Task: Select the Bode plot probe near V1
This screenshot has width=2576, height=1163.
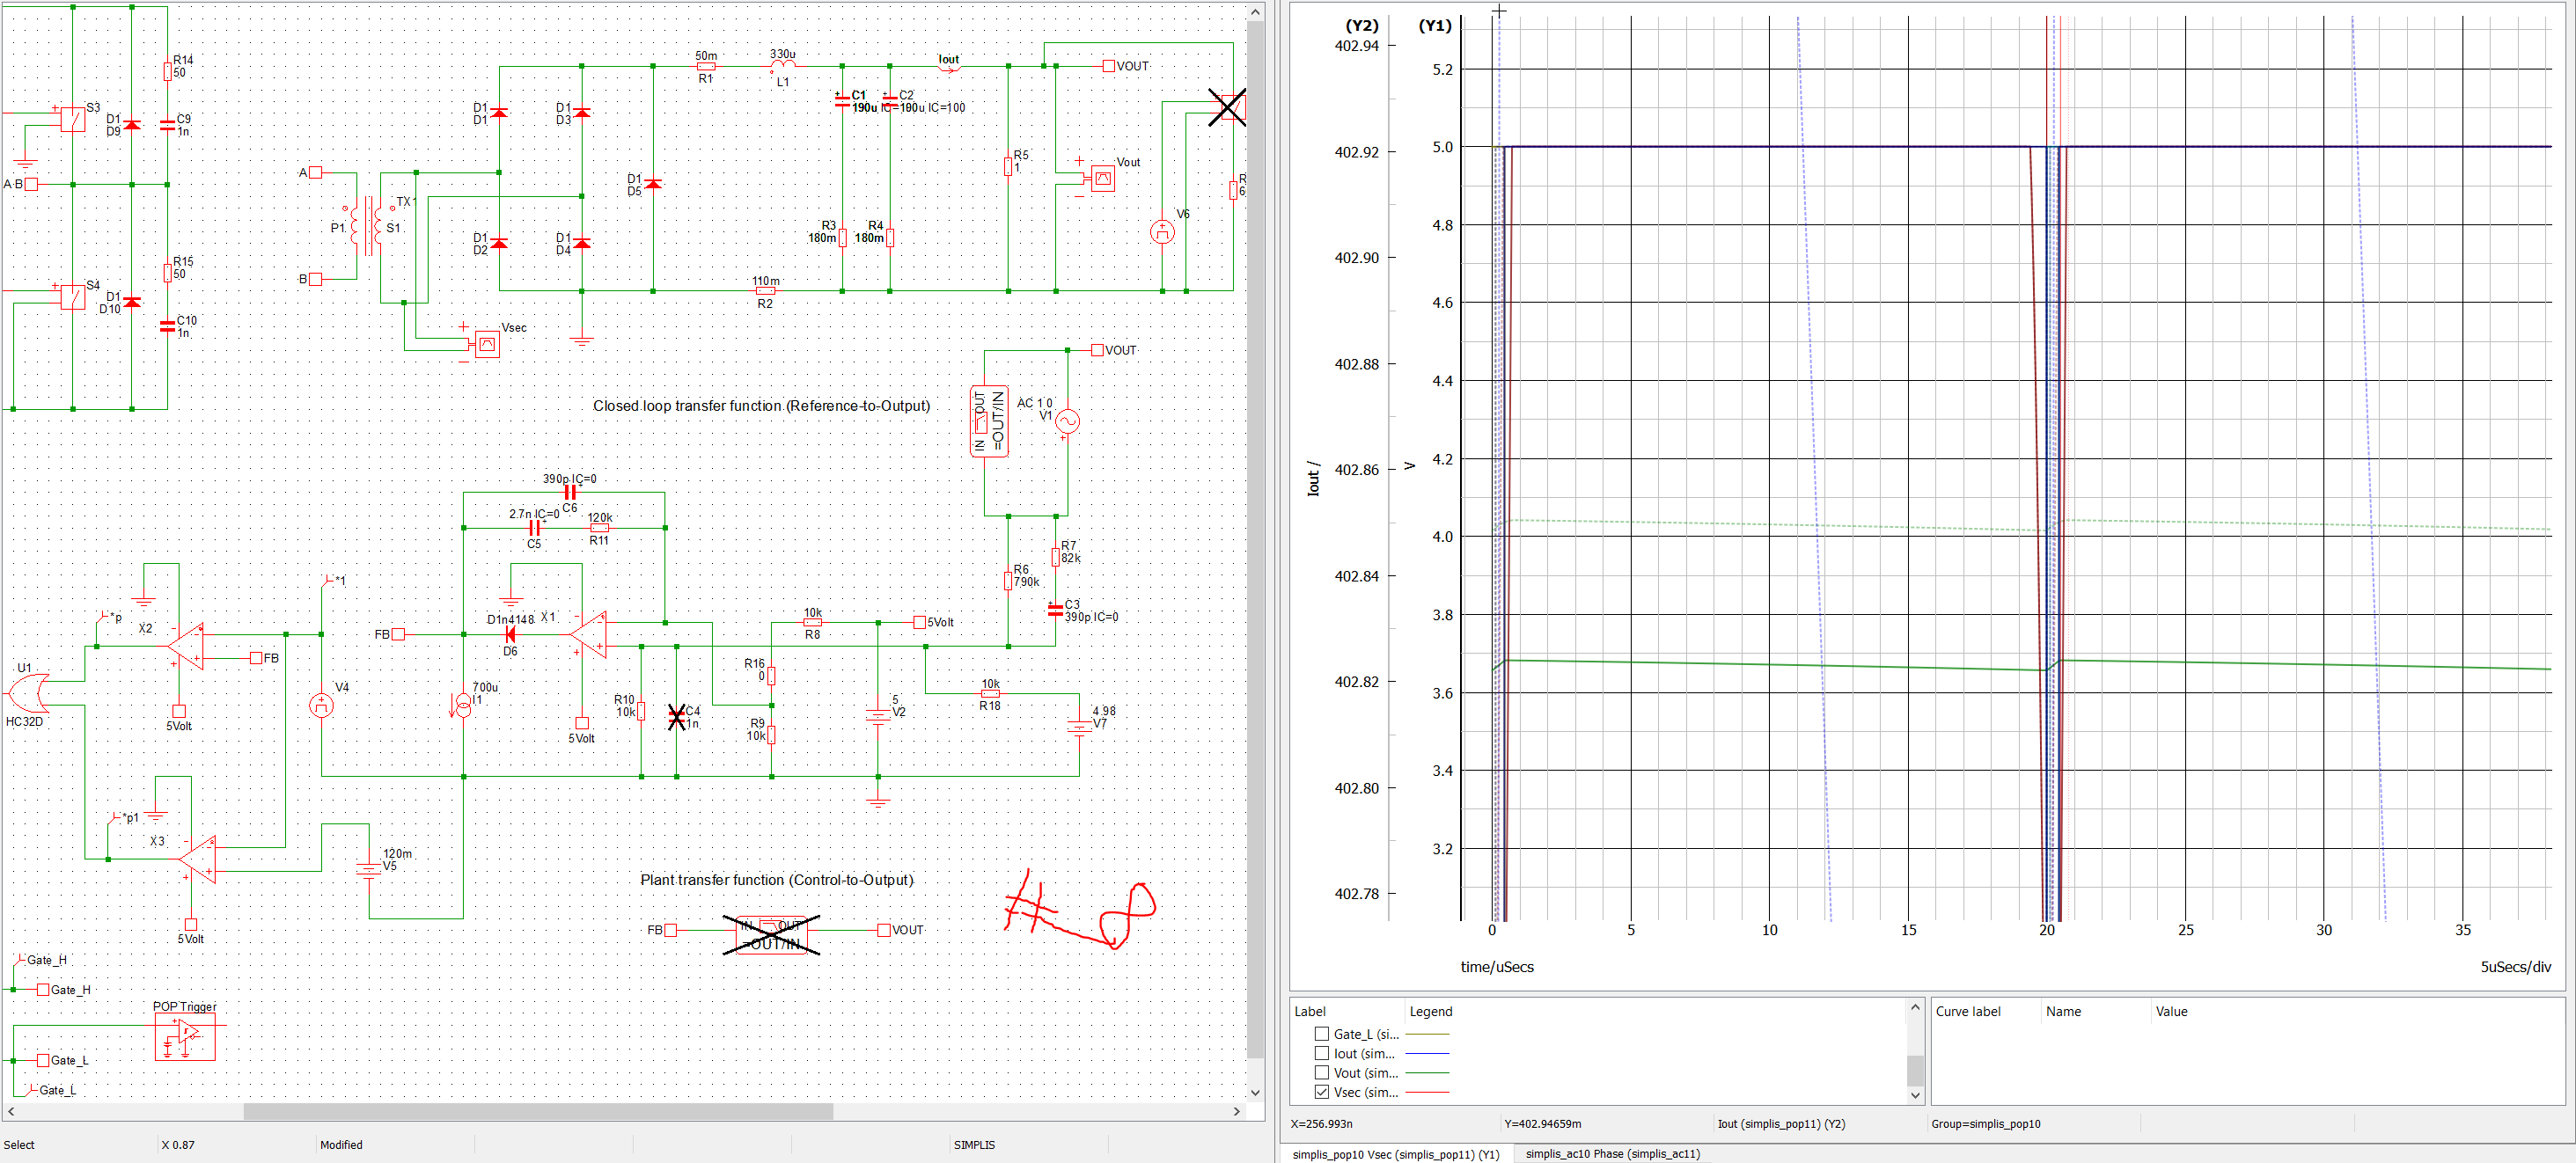Action: [x=989, y=421]
